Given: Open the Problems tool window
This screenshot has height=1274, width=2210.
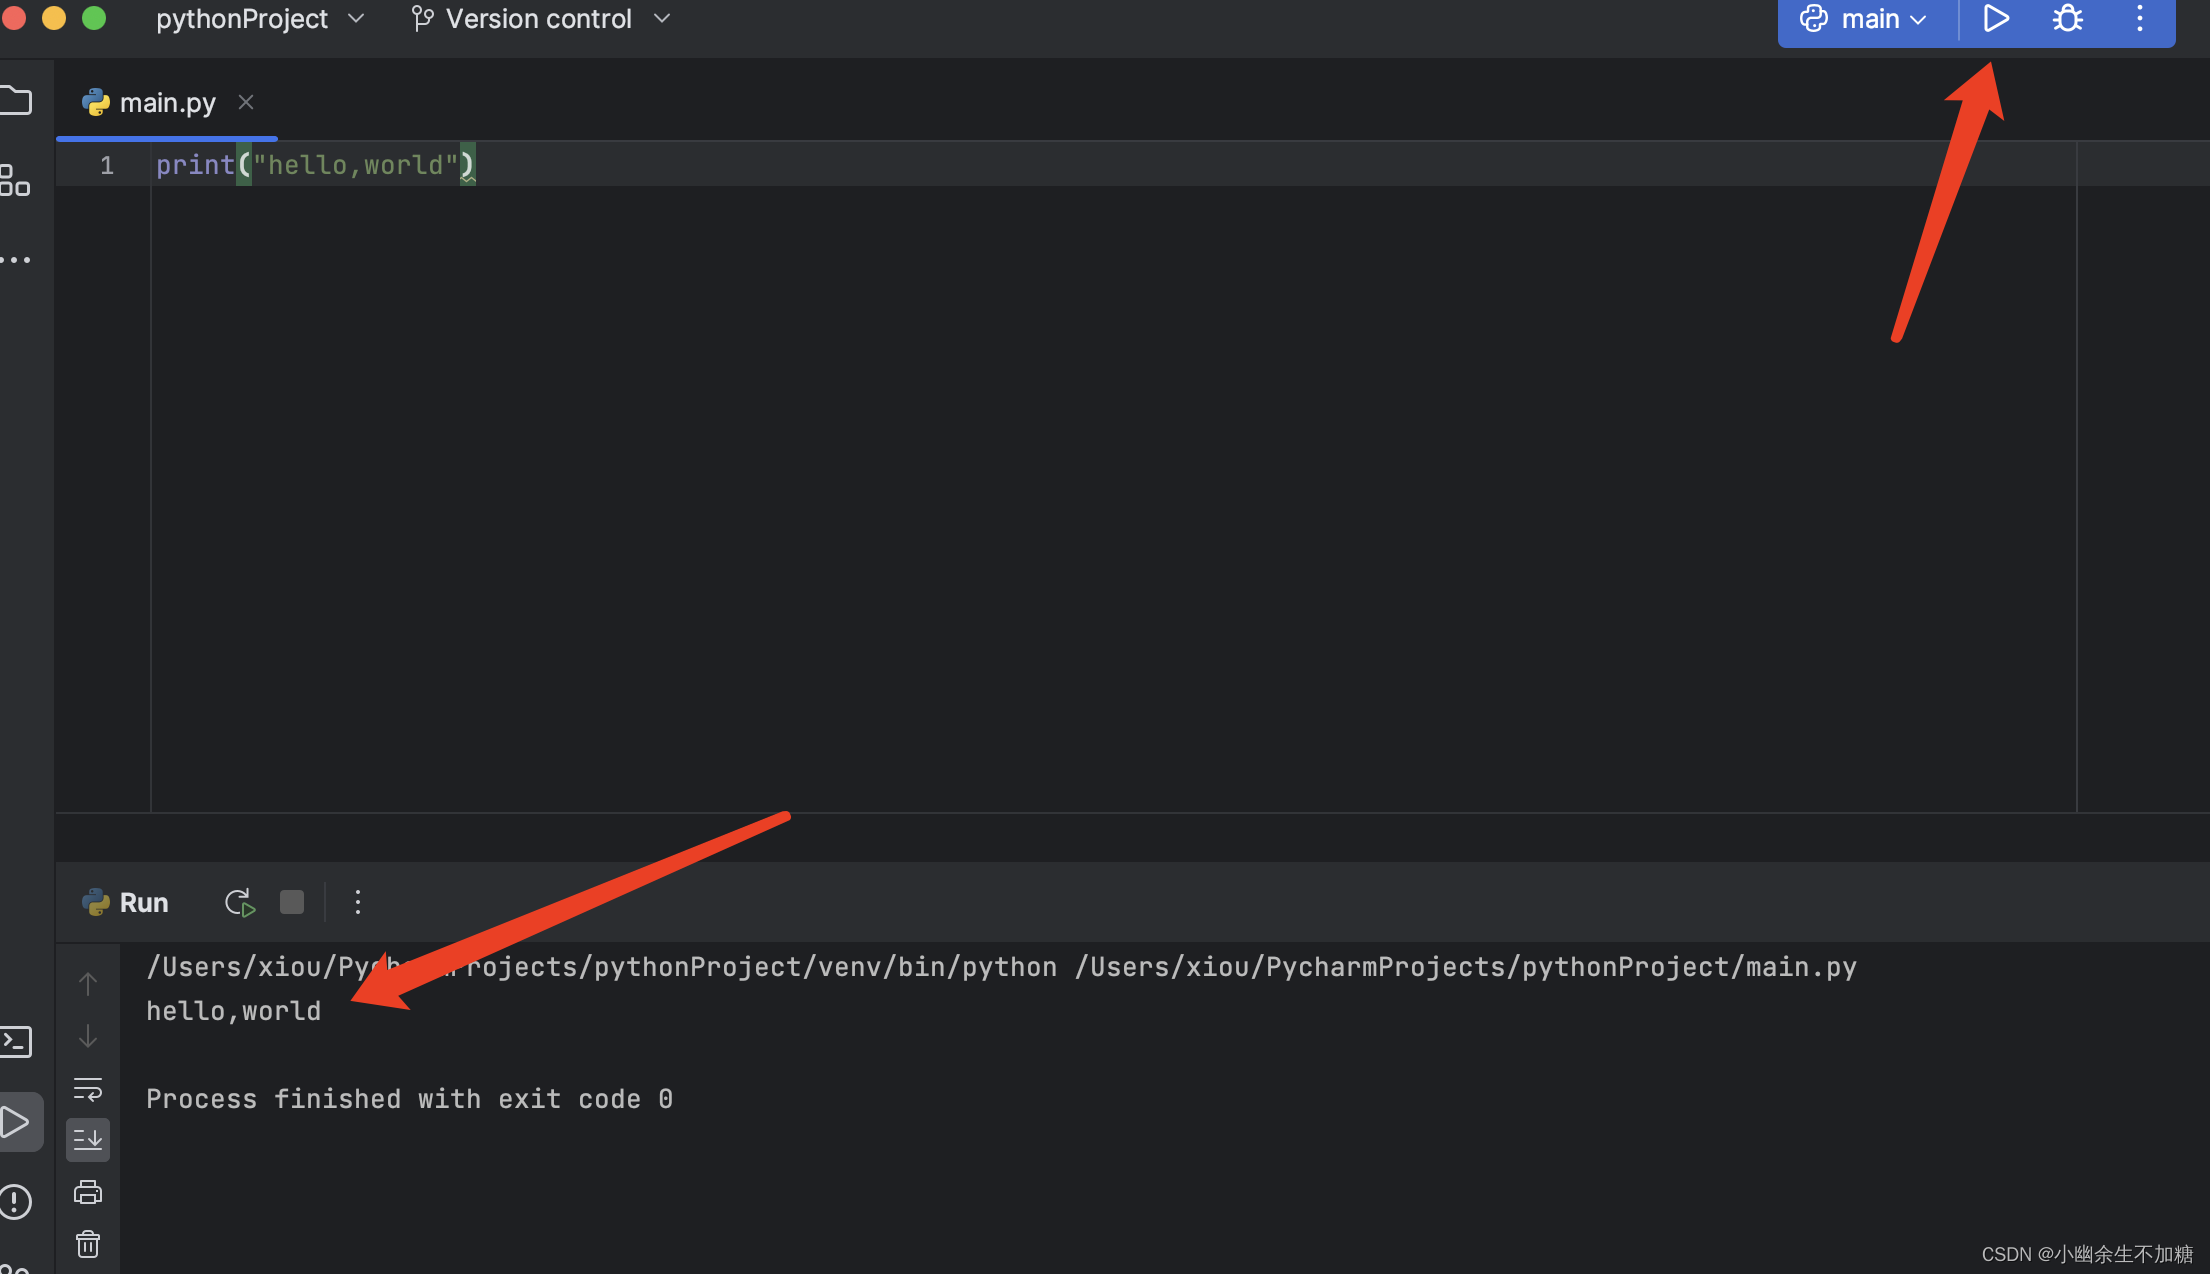Looking at the screenshot, I should (x=16, y=1201).
